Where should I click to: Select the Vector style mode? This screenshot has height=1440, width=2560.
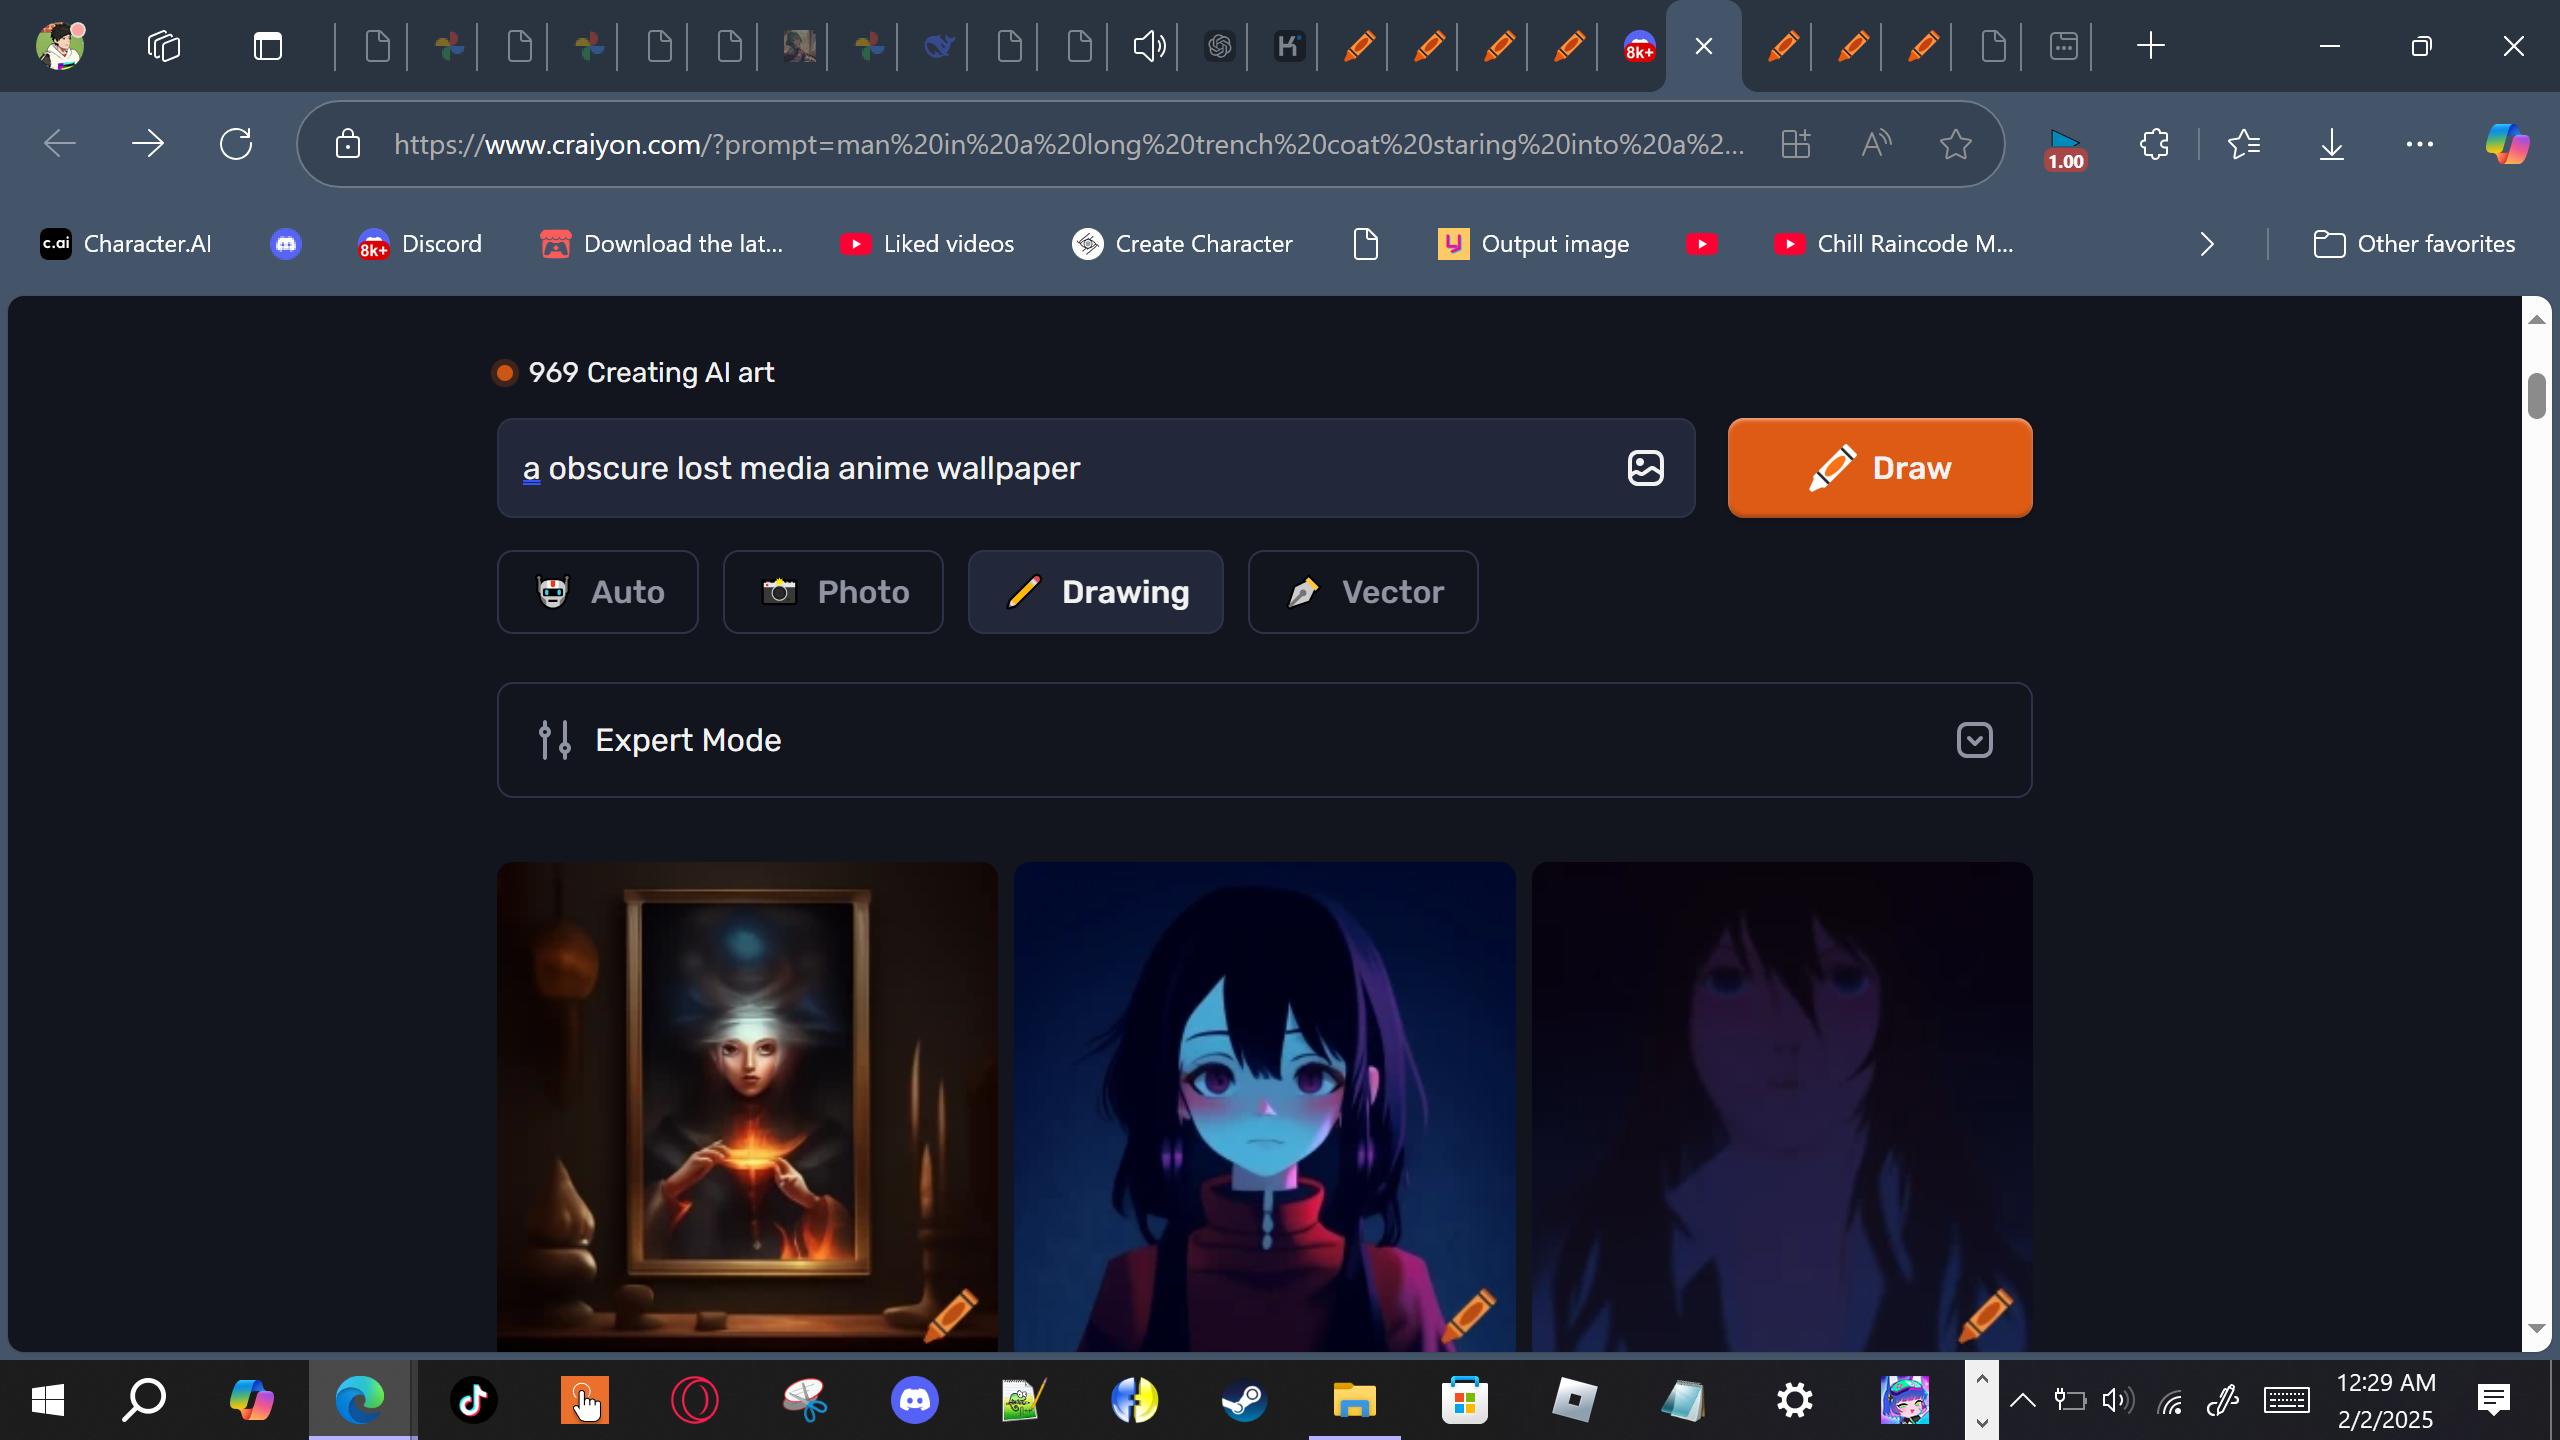[x=1362, y=592]
